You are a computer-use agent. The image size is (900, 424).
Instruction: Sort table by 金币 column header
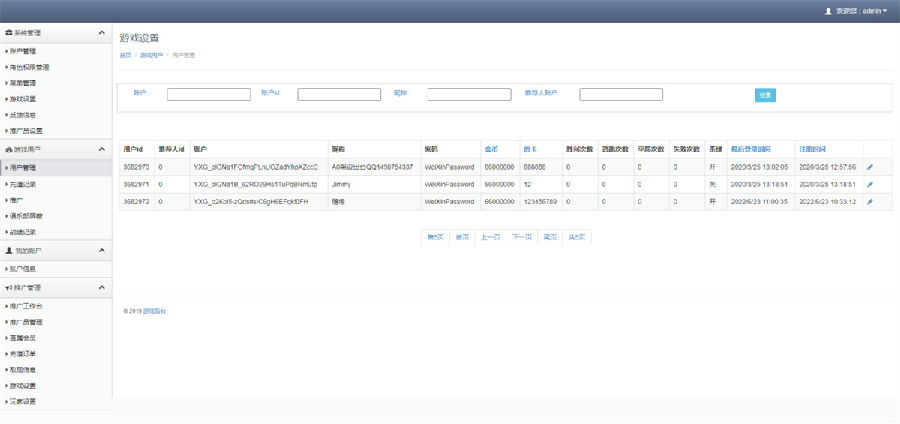[x=491, y=149]
